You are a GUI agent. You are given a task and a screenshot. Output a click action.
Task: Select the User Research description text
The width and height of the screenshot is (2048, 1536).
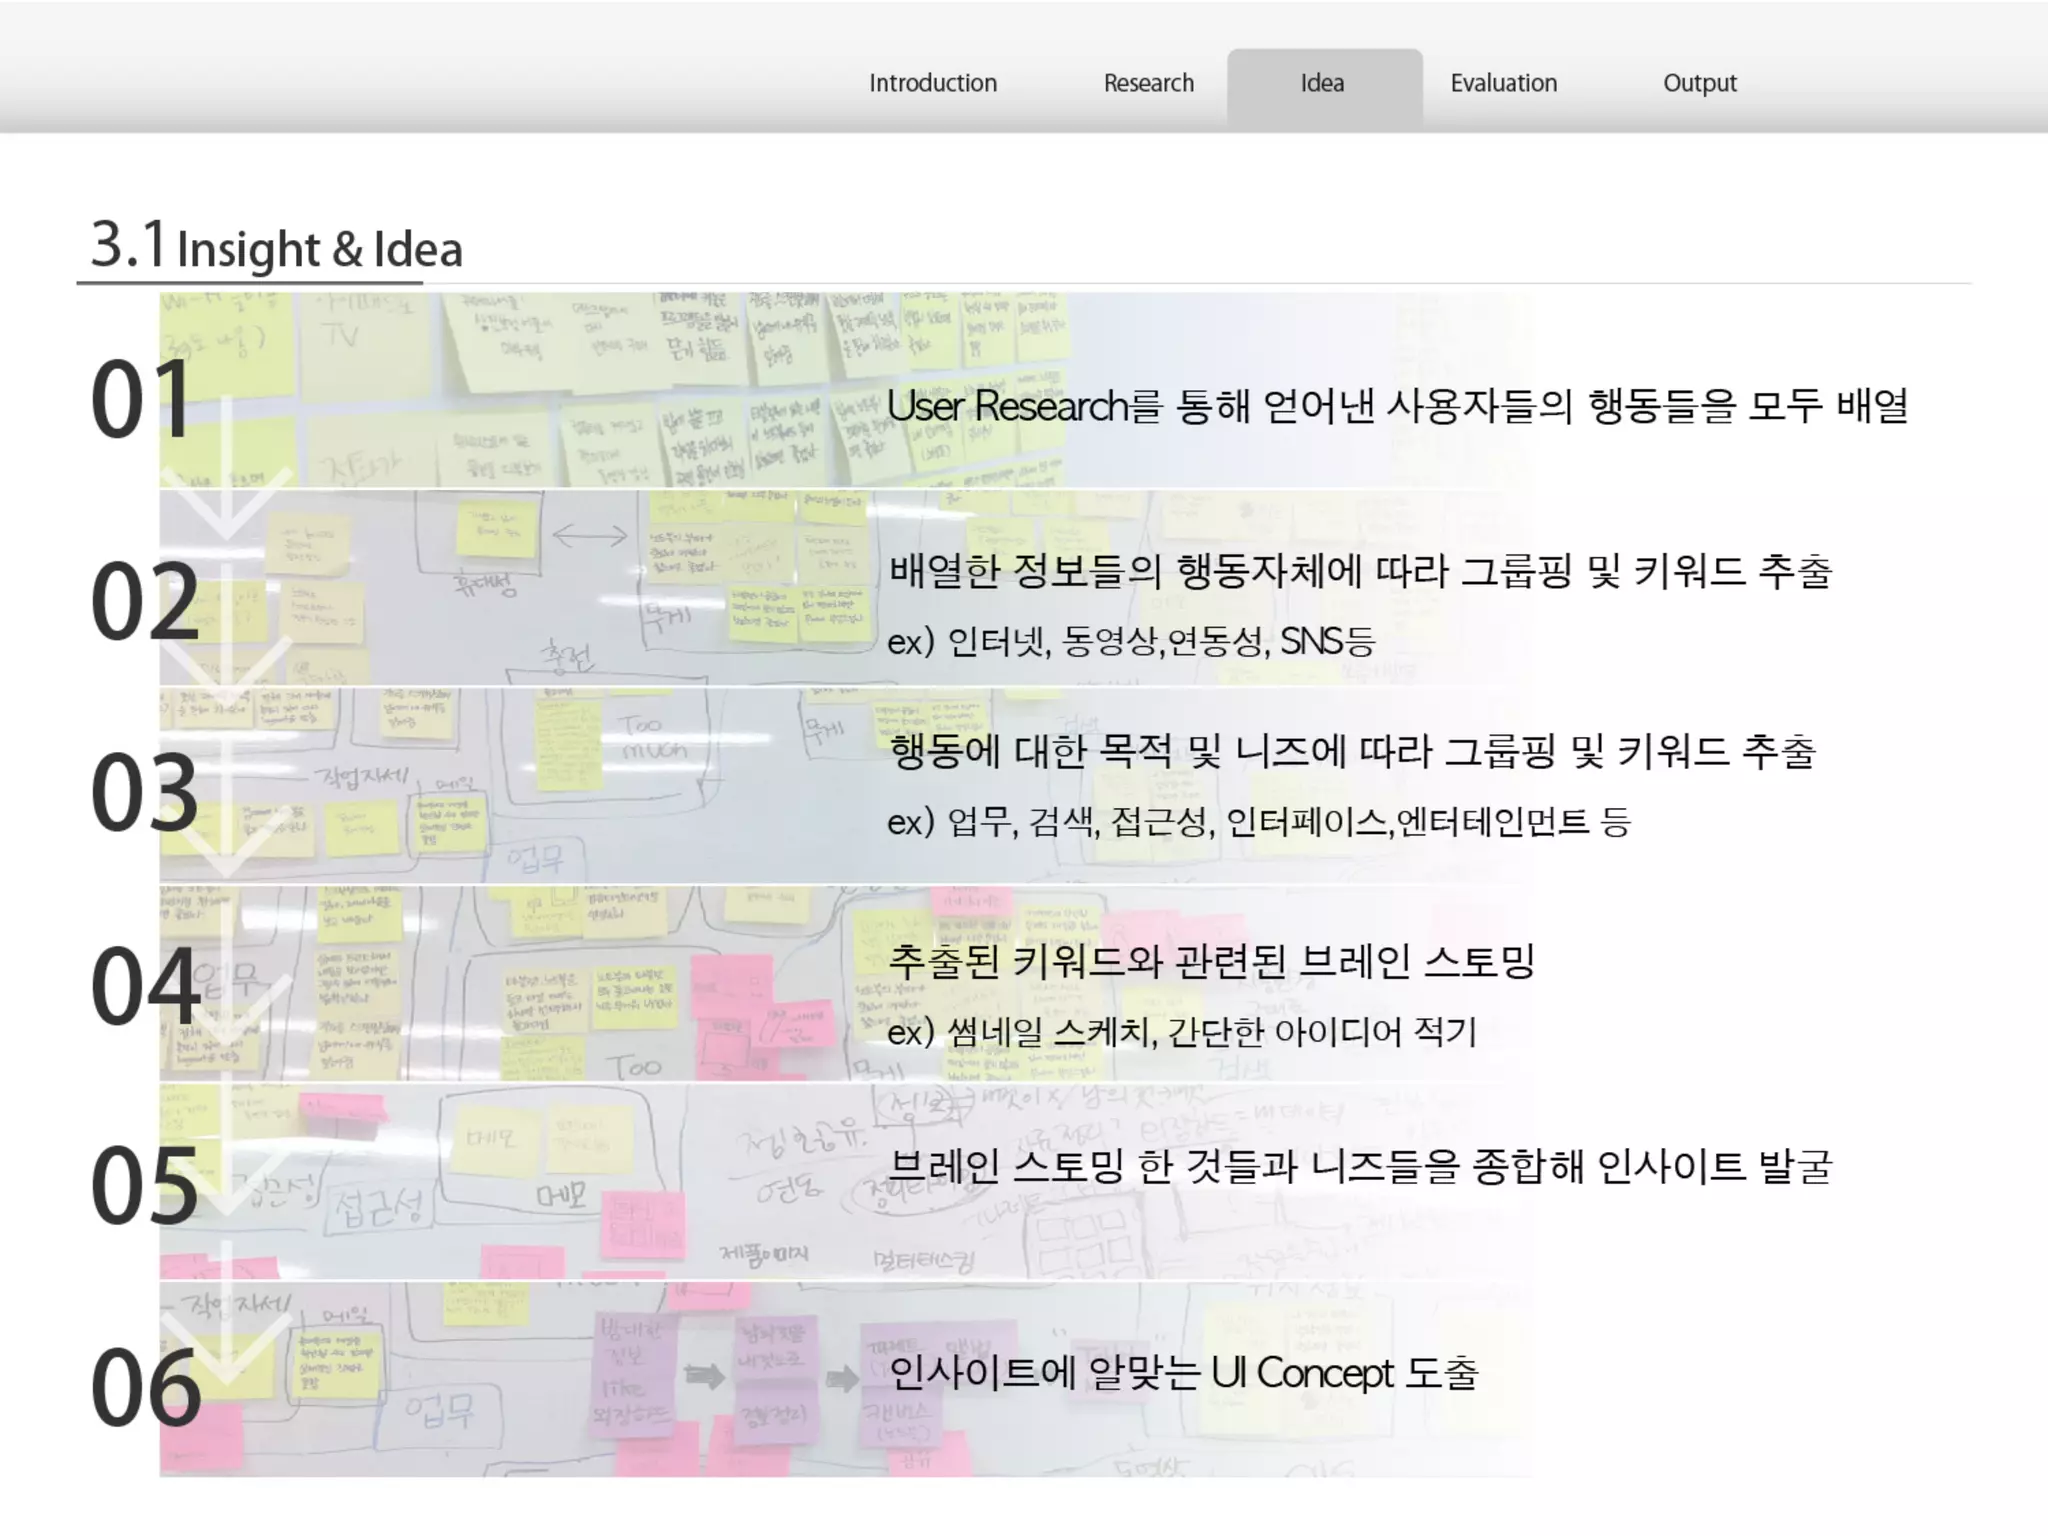point(1396,406)
